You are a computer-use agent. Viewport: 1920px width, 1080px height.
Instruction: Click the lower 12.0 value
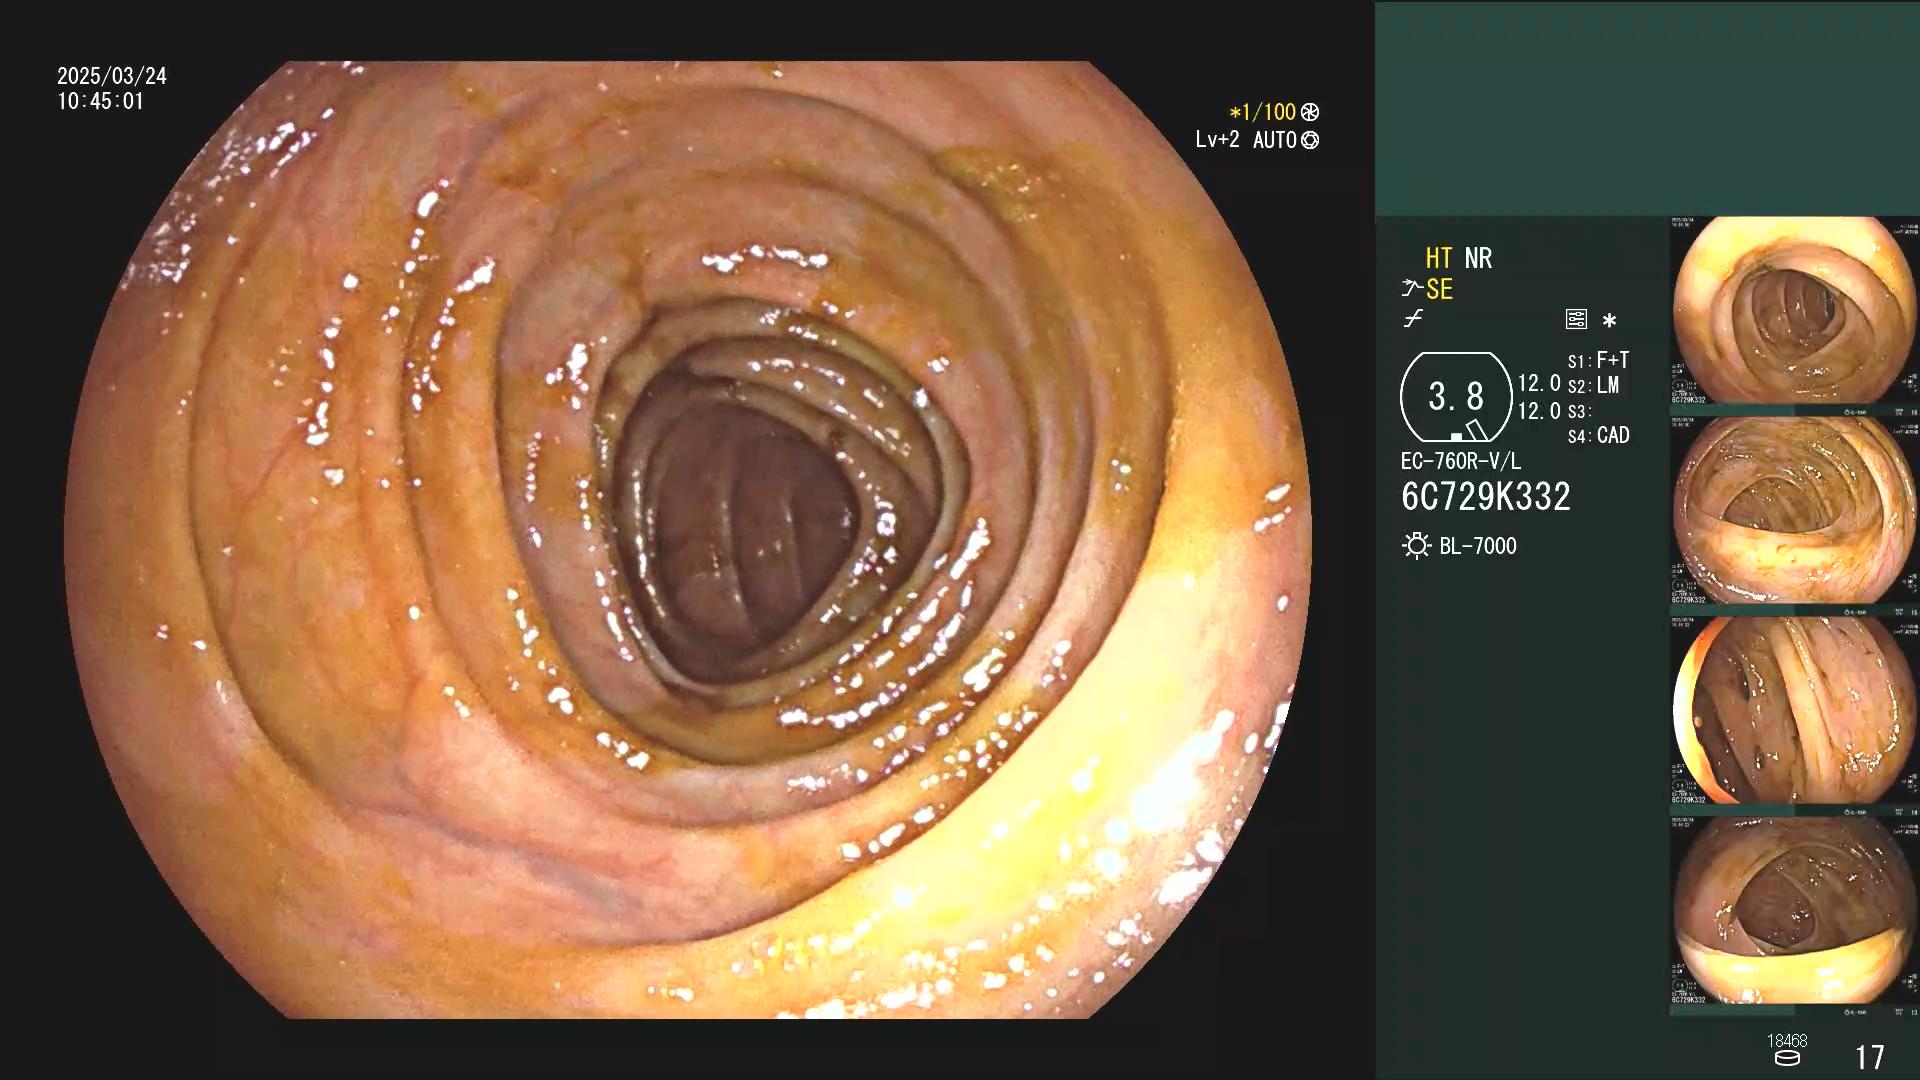coord(1539,411)
